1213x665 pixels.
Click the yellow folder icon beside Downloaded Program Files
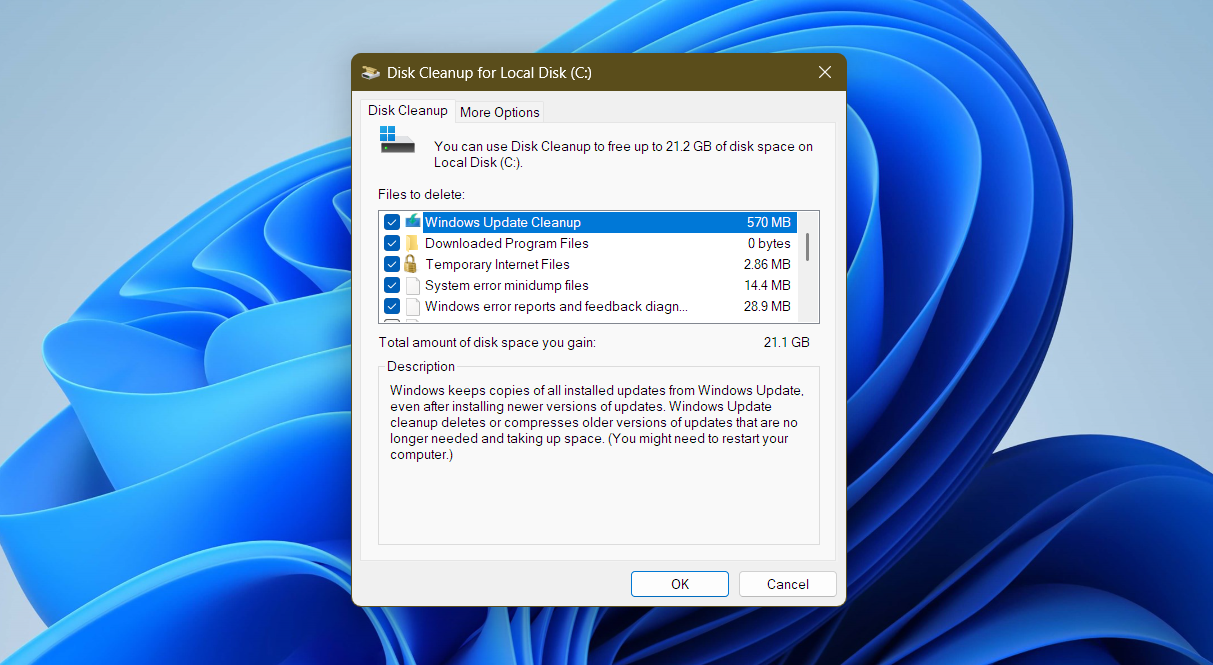click(412, 242)
